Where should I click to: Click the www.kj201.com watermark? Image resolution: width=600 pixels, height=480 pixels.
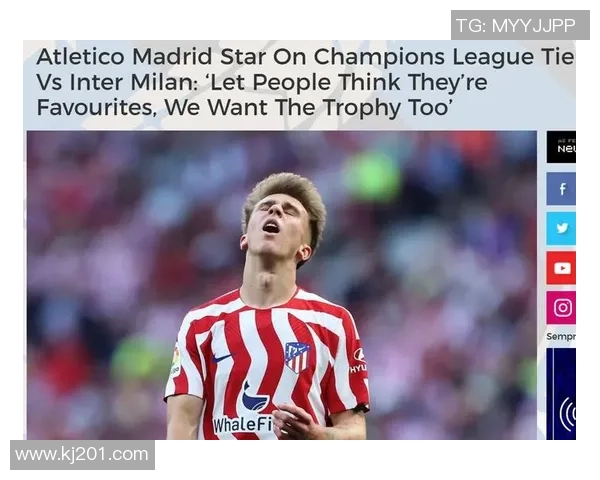pos(82,455)
